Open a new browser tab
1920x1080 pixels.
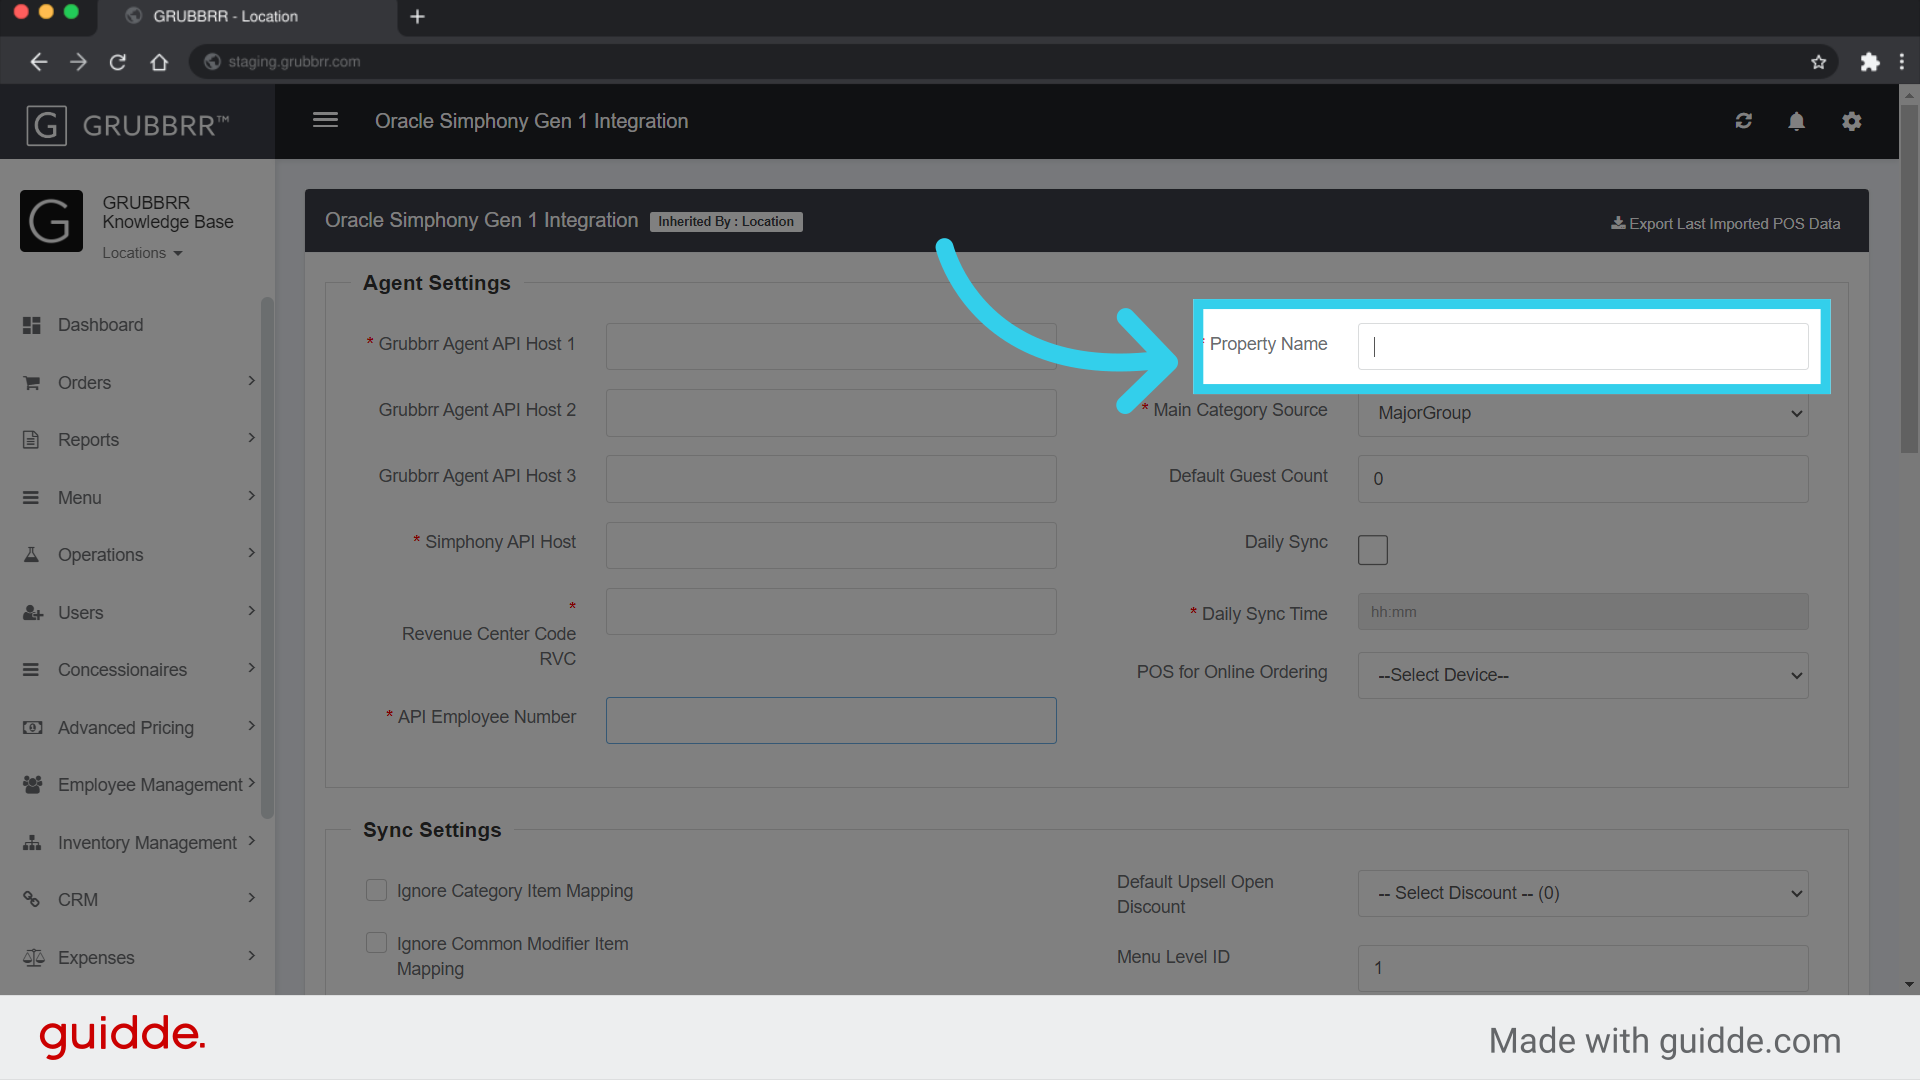coord(418,16)
